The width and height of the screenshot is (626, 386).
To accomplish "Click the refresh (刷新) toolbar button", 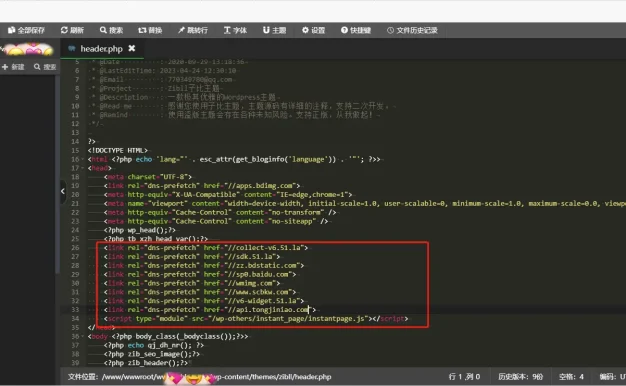I will (x=72, y=30).
